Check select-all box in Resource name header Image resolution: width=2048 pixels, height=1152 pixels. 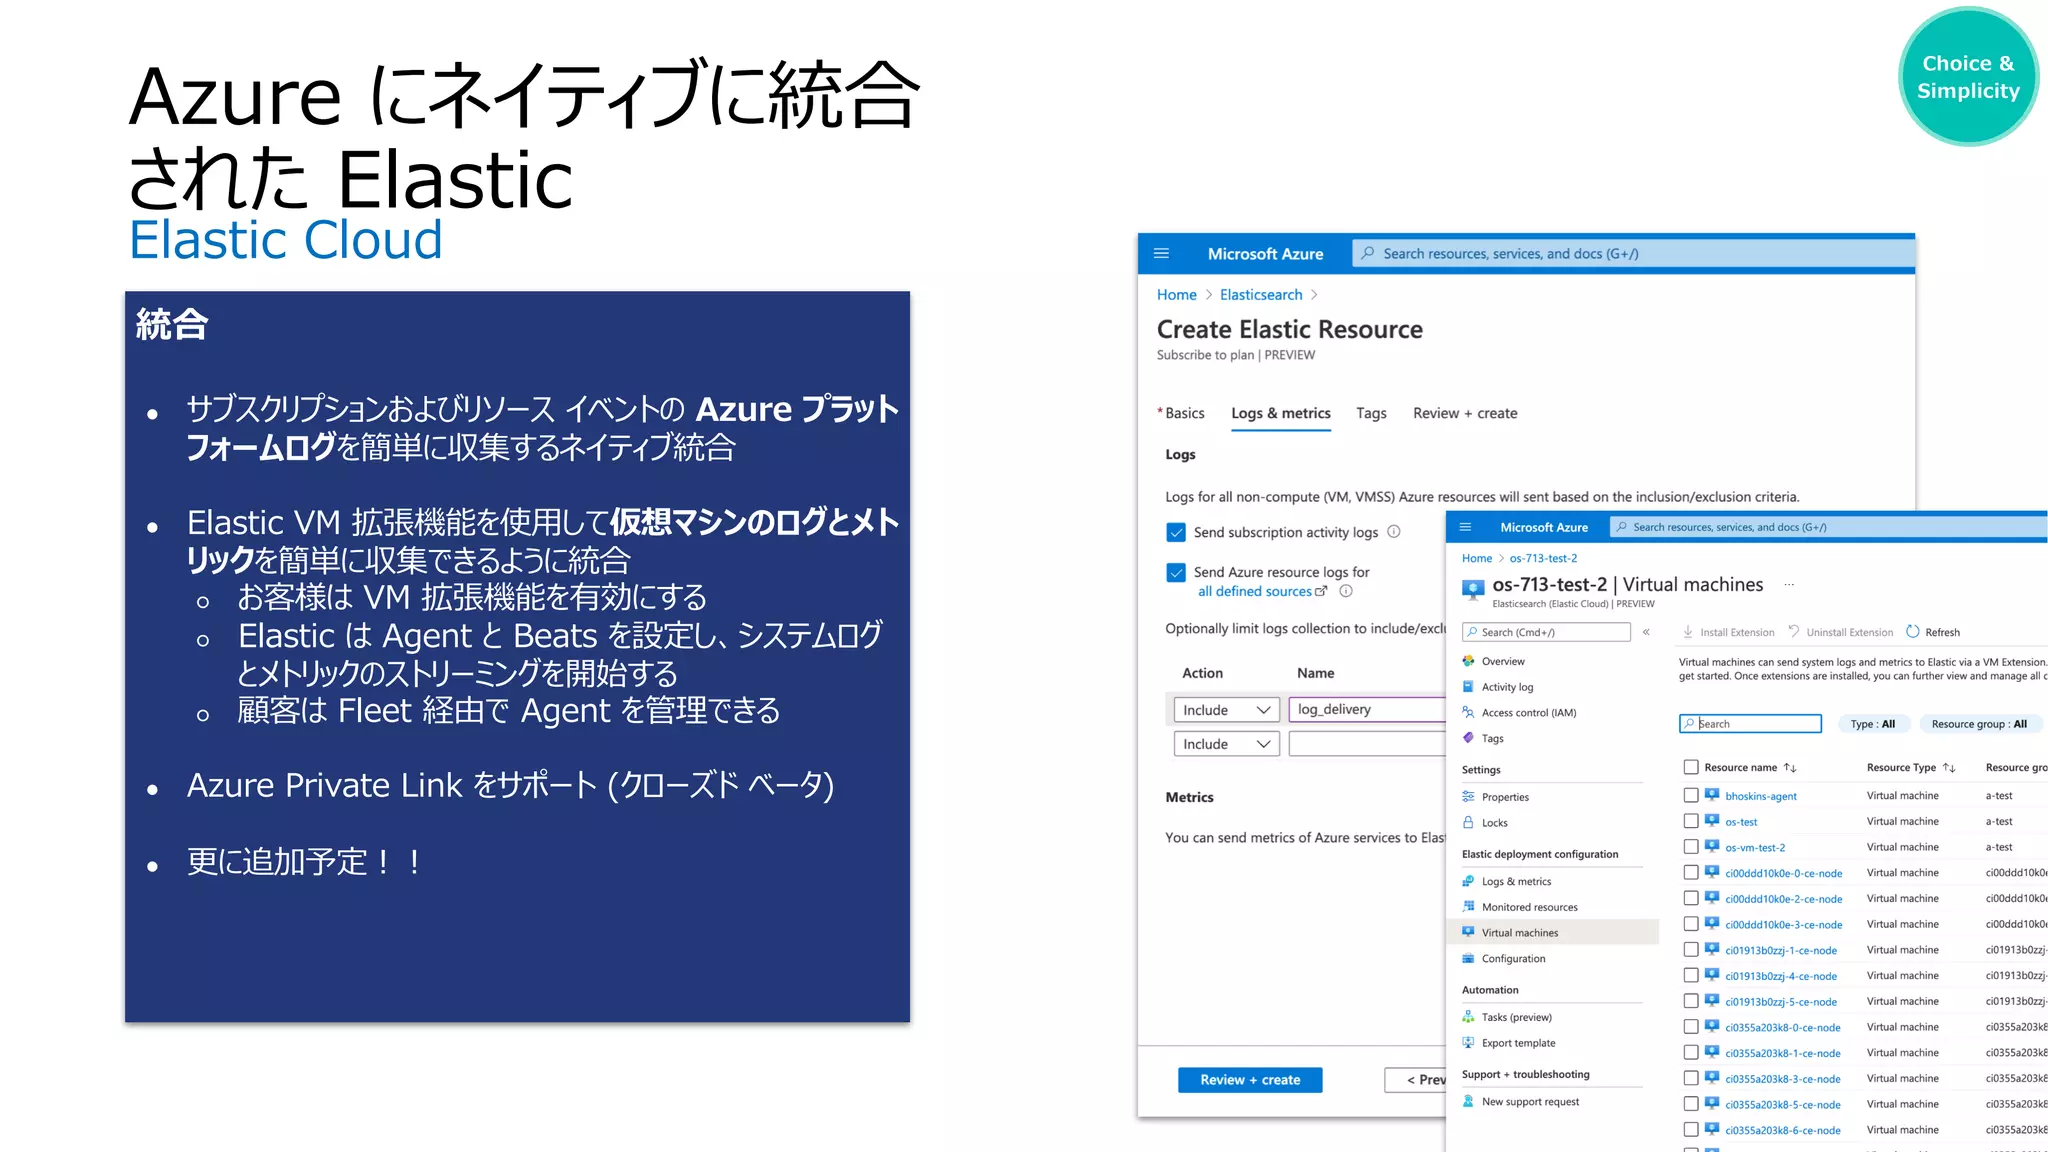(x=1691, y=767)
